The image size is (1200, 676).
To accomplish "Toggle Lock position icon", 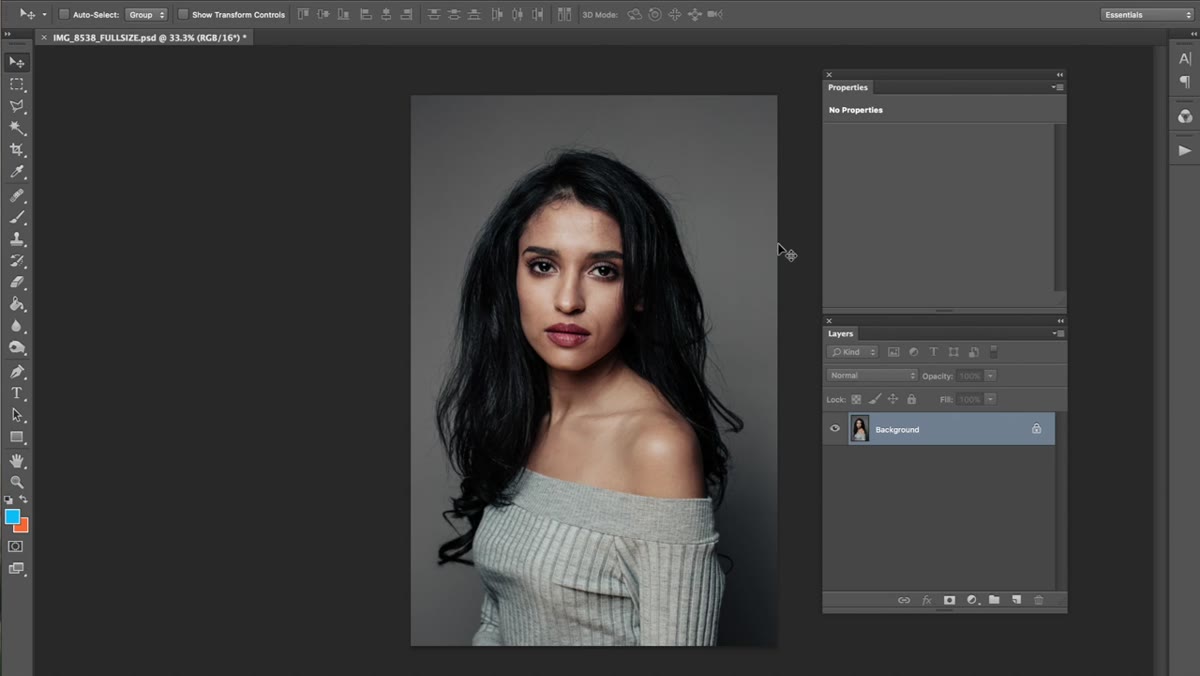I will pos(893,399).
